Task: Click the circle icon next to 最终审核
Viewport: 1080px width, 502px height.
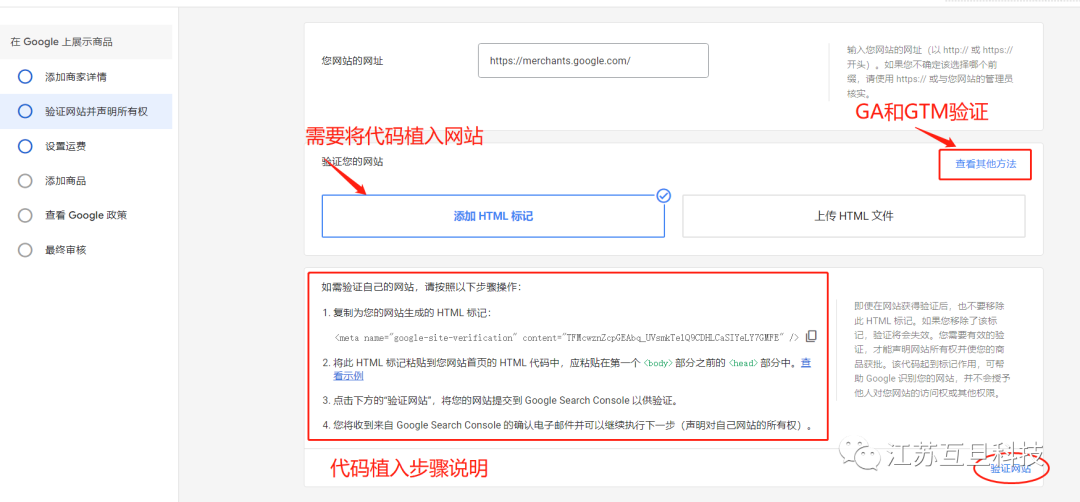Action: pyautogui.click(x=26, y=250)
